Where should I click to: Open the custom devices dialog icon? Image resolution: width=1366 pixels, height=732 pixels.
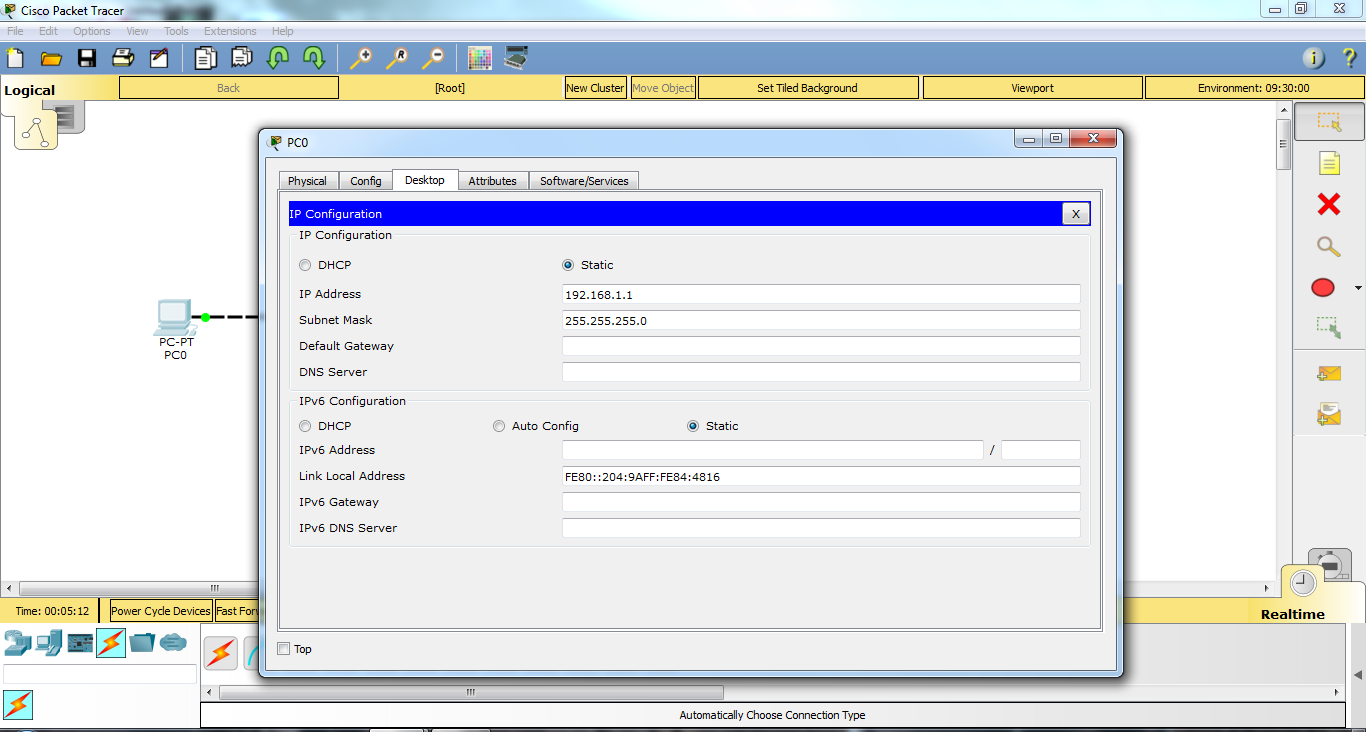(516, 58)
